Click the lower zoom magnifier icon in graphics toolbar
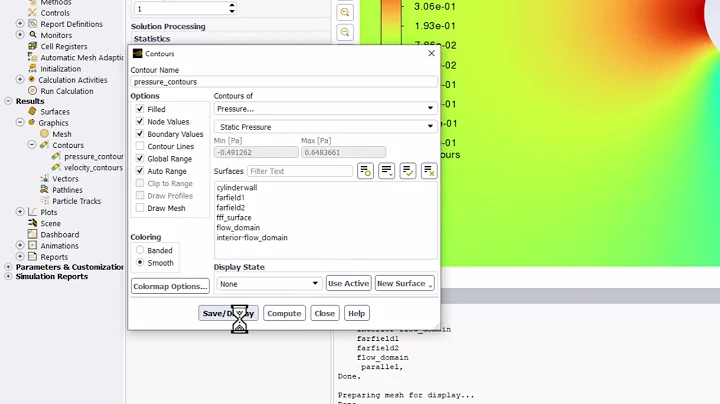 345,32
